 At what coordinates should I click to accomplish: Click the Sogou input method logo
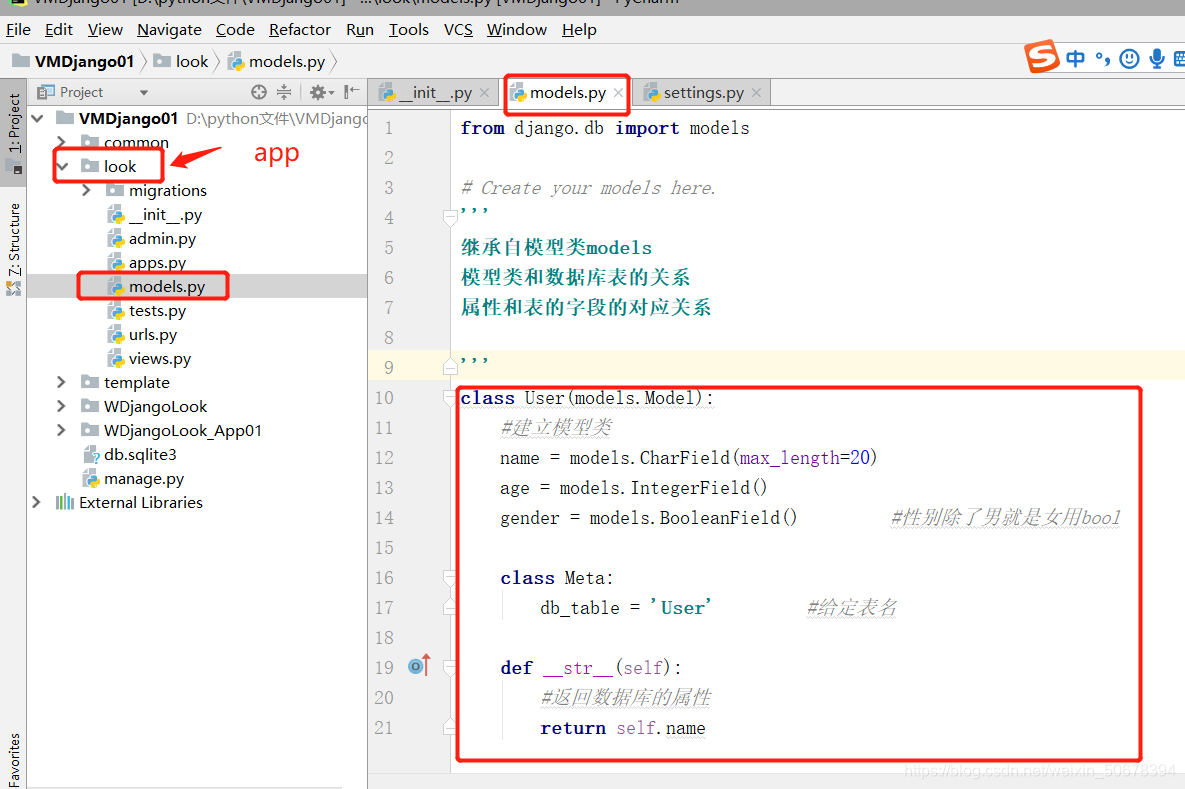pos(1042,58)
